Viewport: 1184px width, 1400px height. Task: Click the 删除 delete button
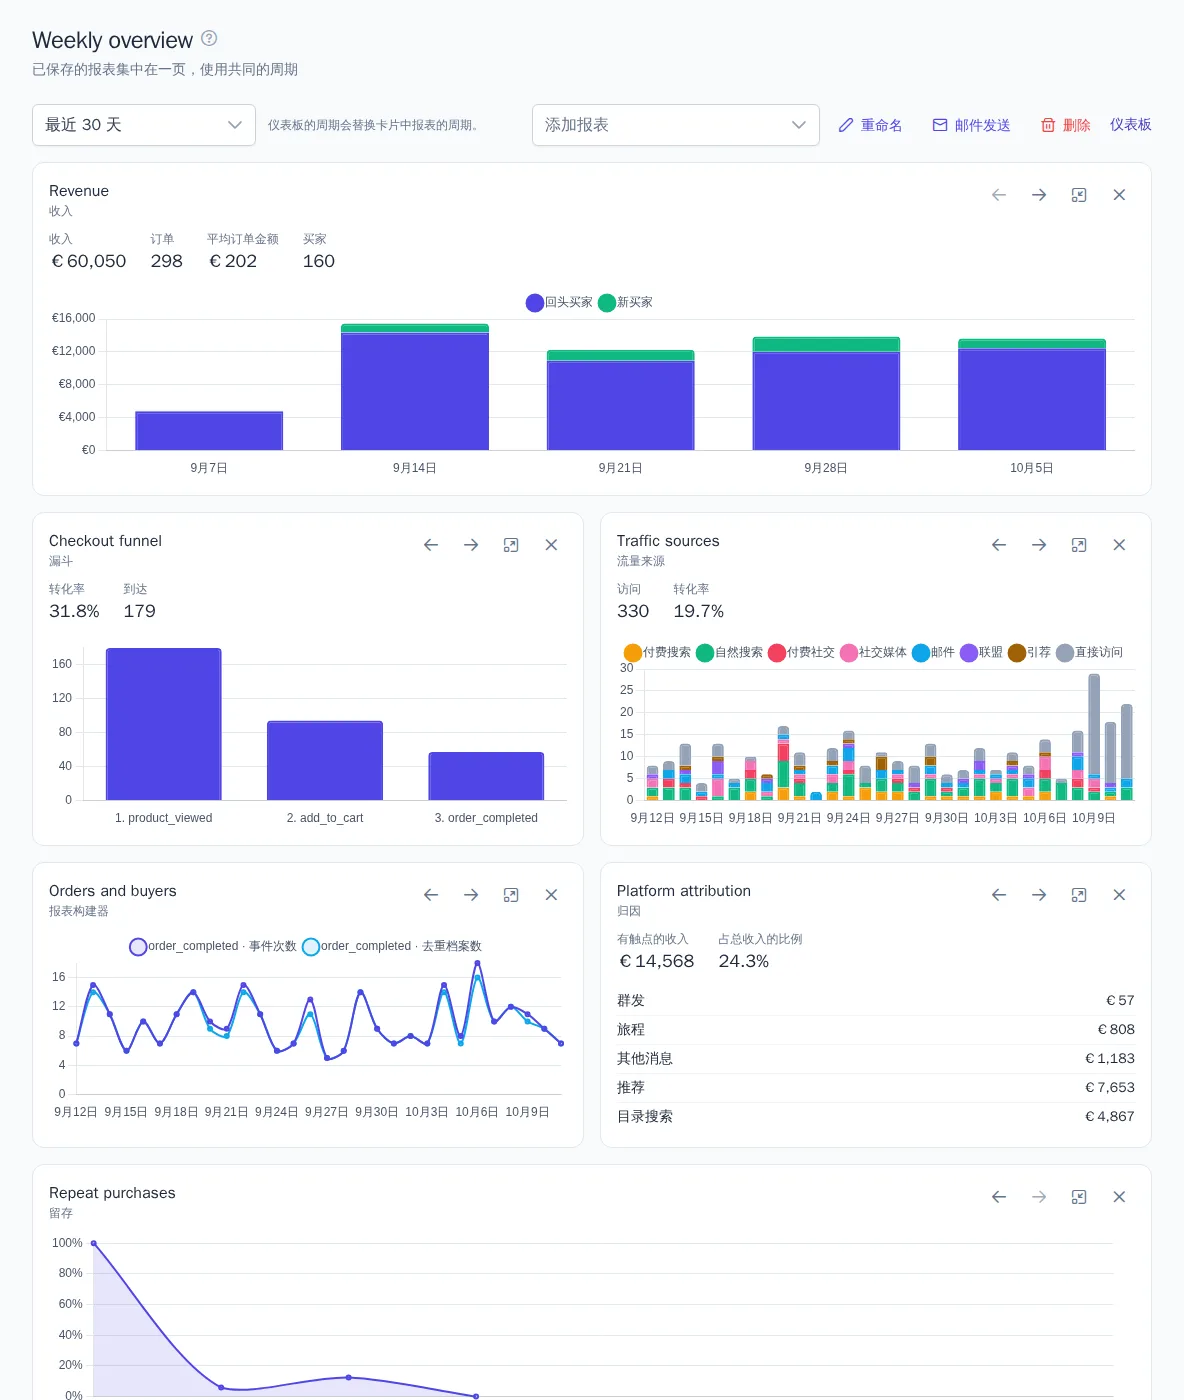coord(1065,125)
